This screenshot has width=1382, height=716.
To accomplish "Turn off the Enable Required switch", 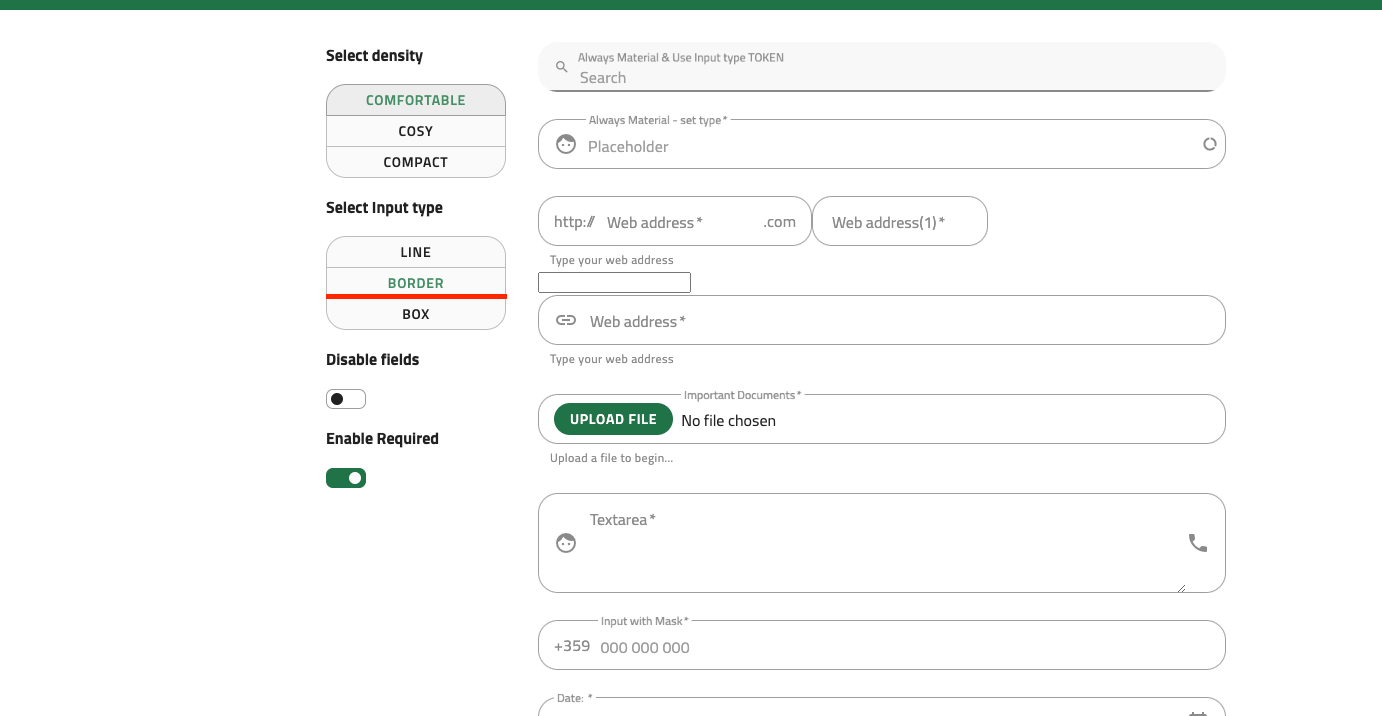I will (x=346, y=478).
